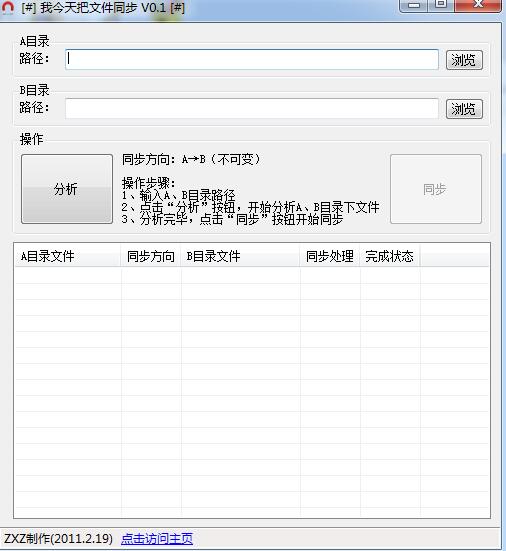Close the 我今天把文件同步 window

tap(478, 5)
